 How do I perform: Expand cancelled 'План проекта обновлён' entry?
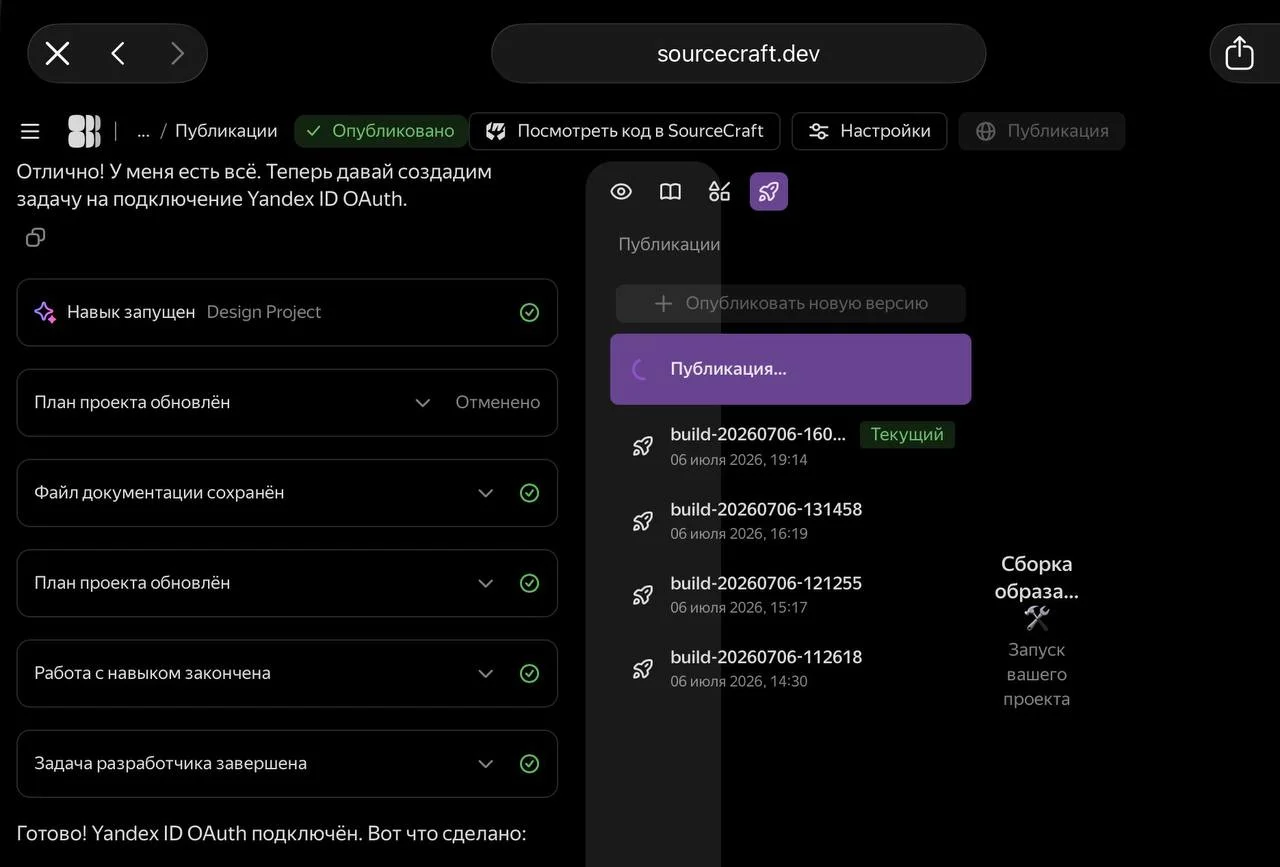coord(423,402)
